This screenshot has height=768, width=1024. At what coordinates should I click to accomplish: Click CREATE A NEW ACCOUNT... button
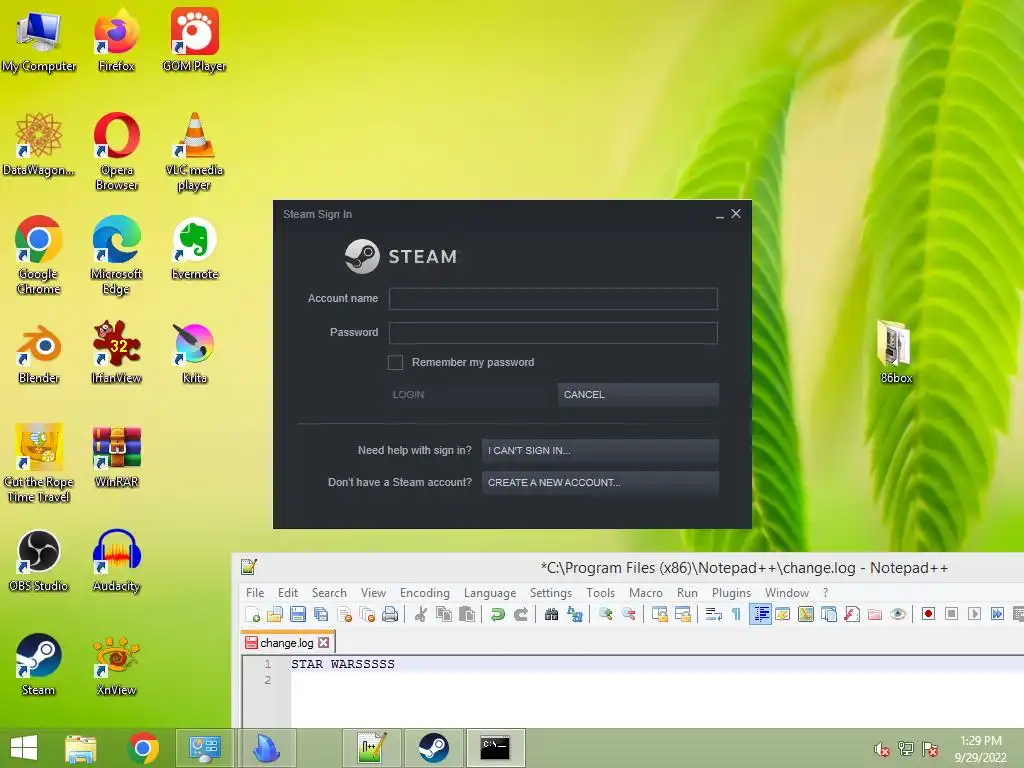tap(600, 483)
